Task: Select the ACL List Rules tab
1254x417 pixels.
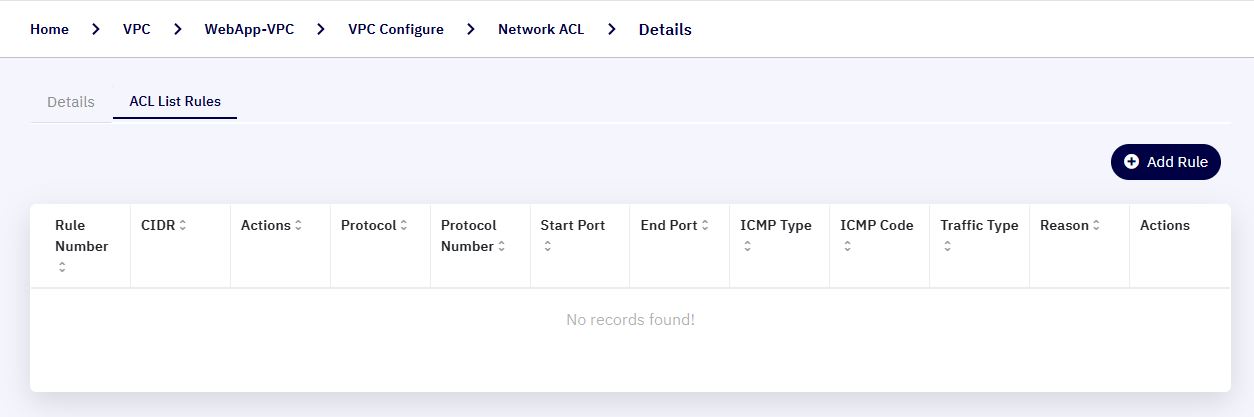Action: tap(175, 102)
